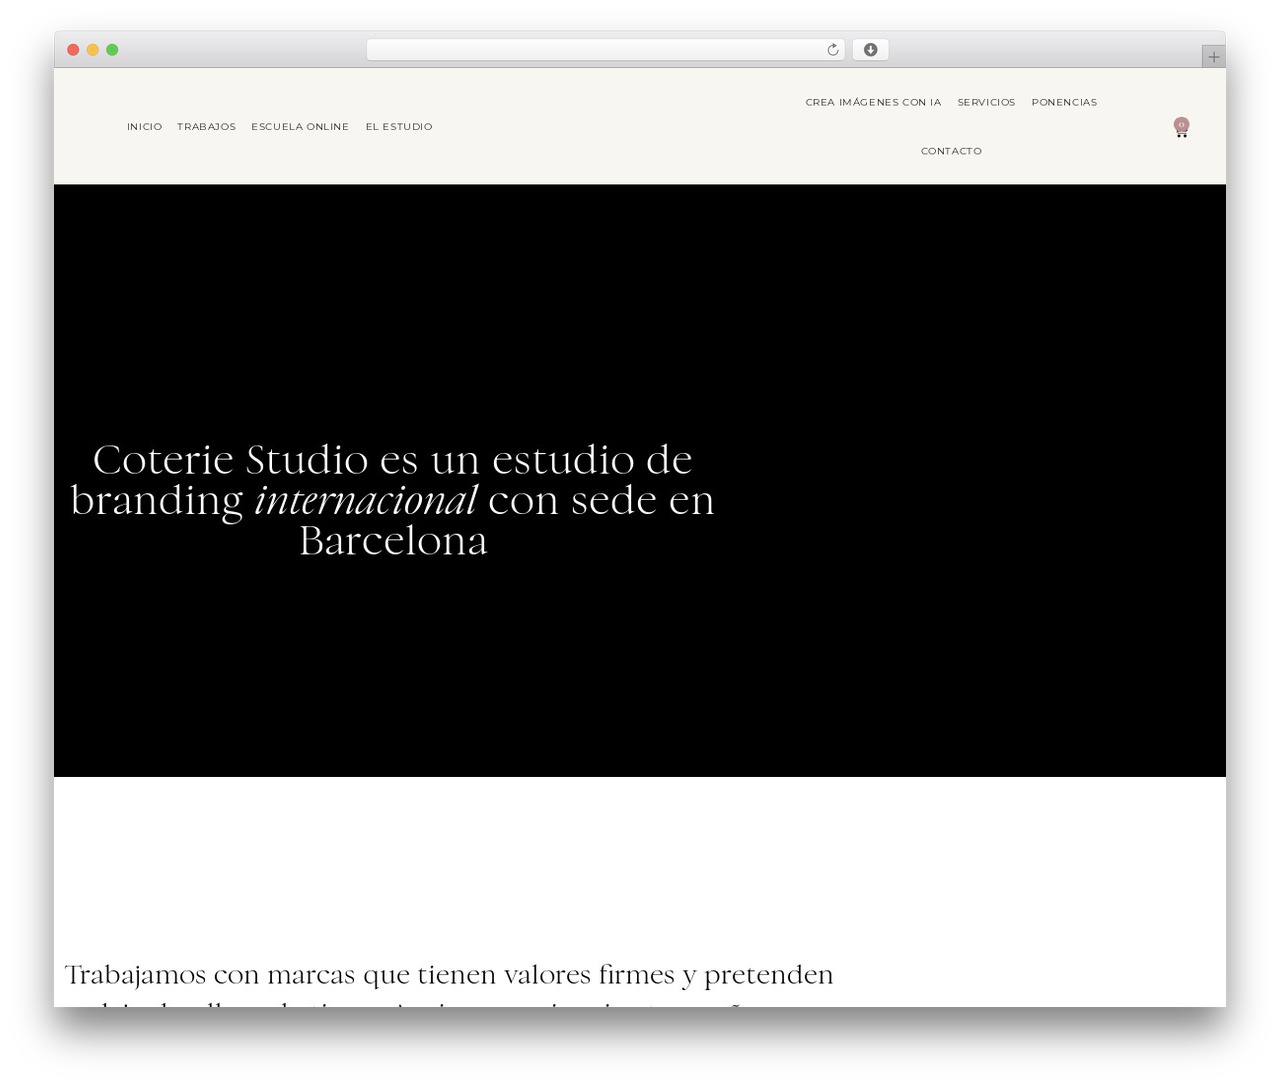
Task: Open the CONTACTO link
Action: pos(951,151)
